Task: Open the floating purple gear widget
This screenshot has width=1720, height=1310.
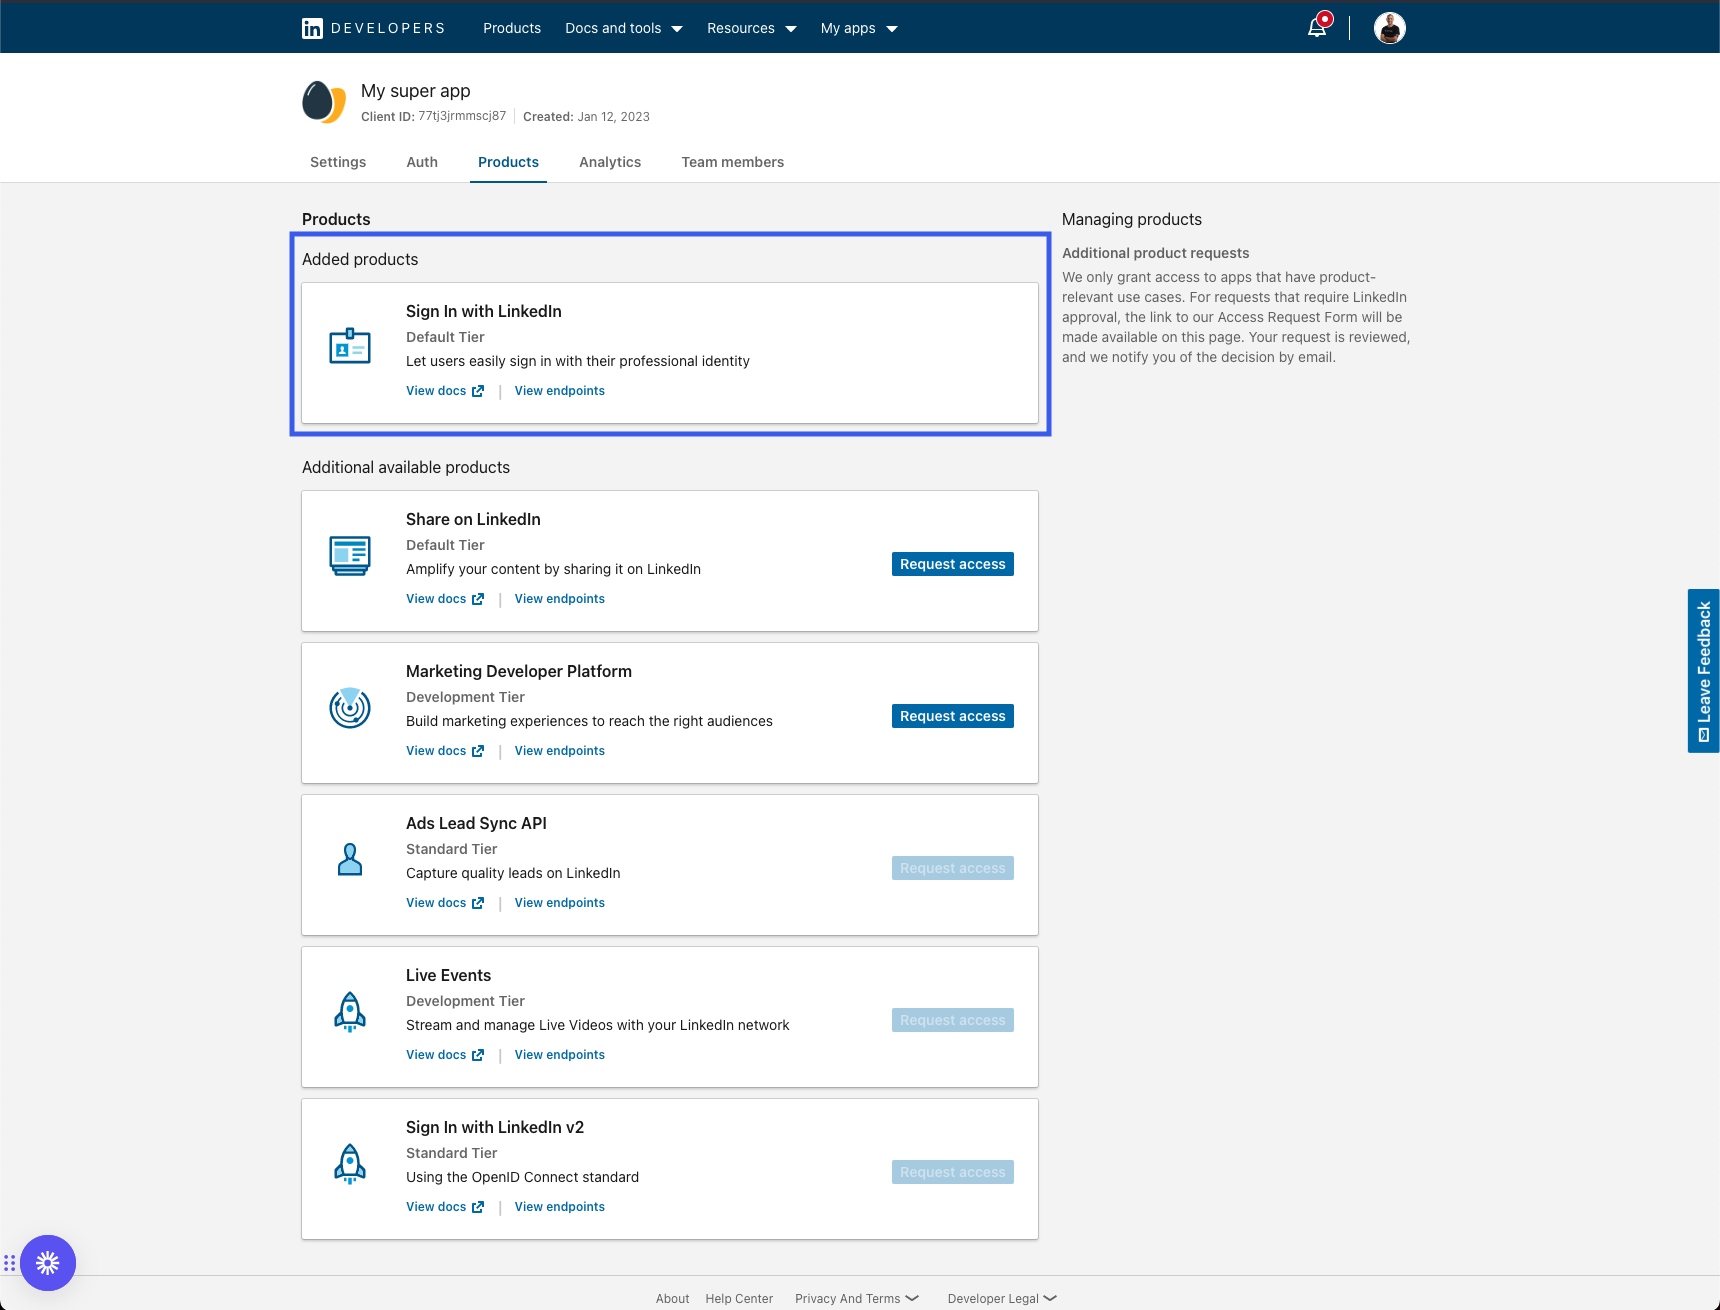Action: tap(48, 1263)
